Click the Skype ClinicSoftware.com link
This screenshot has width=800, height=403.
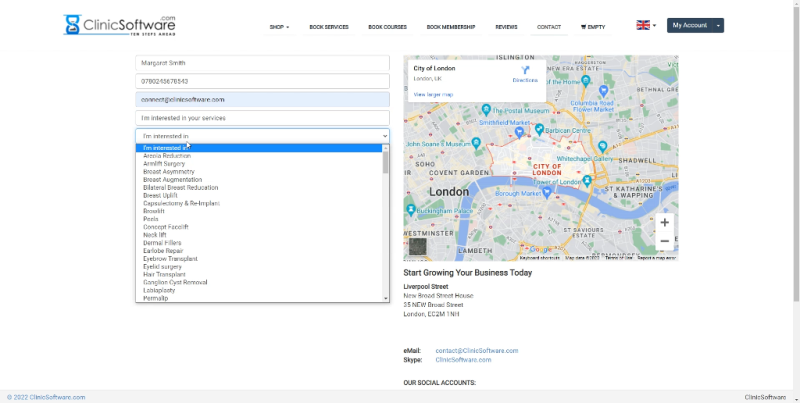463,360
